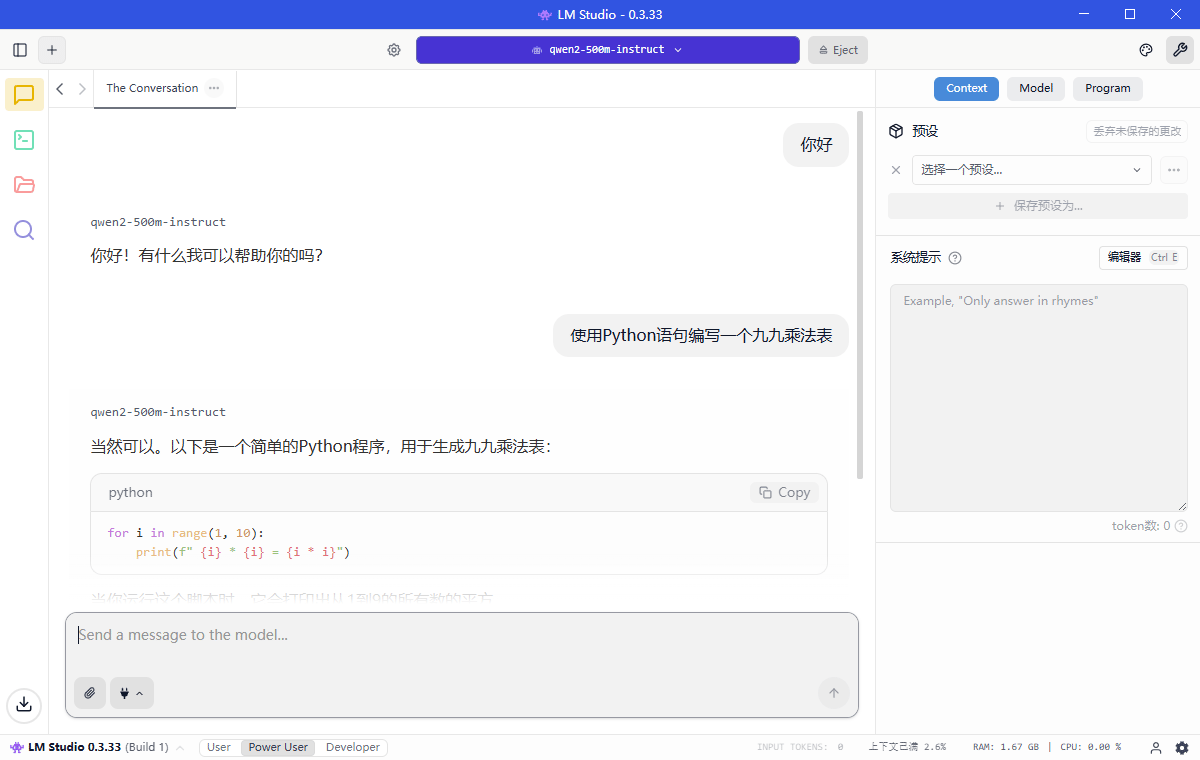This screenshot has width=1200, height=760.
Task: Switch to the Model tab
Action: tap(1035, 88)
